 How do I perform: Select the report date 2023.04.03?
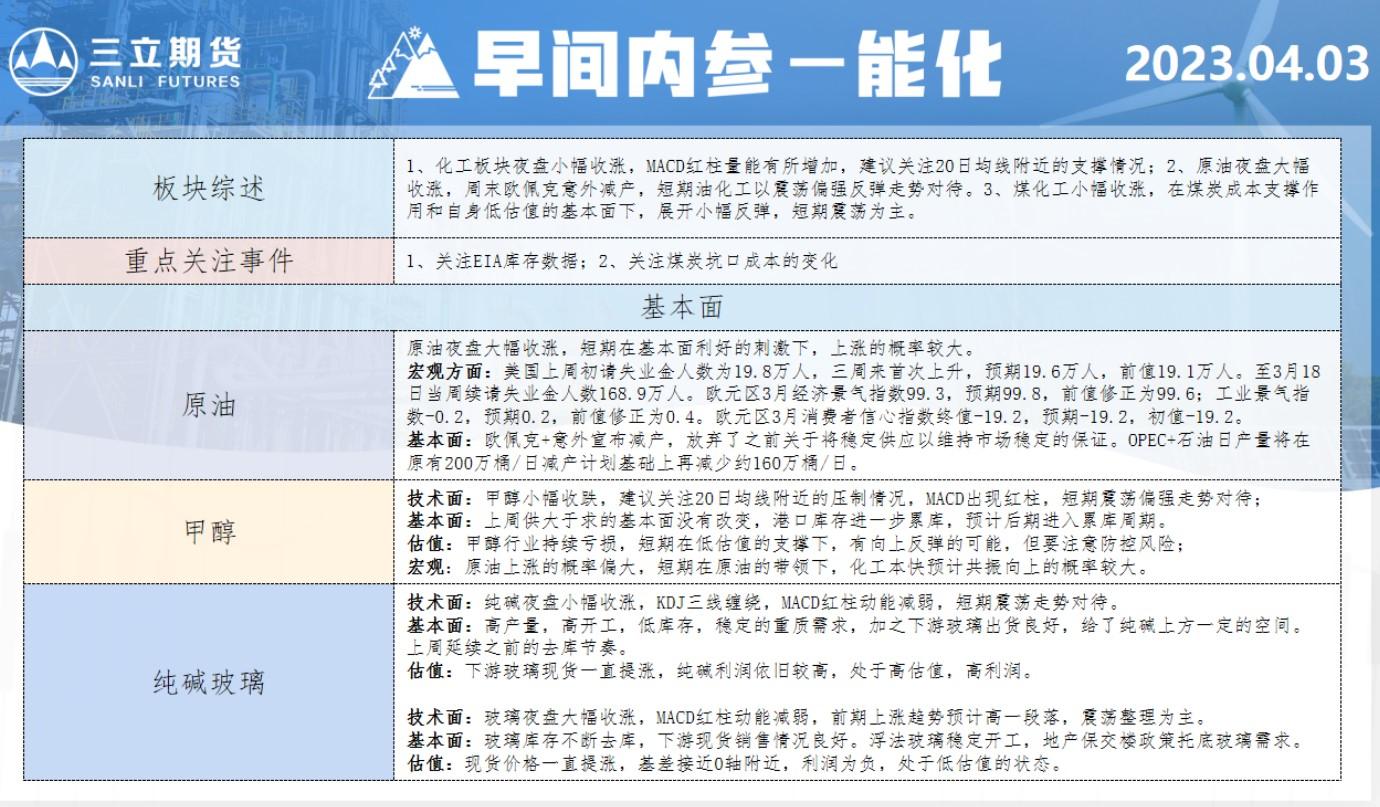(1246, 64)
